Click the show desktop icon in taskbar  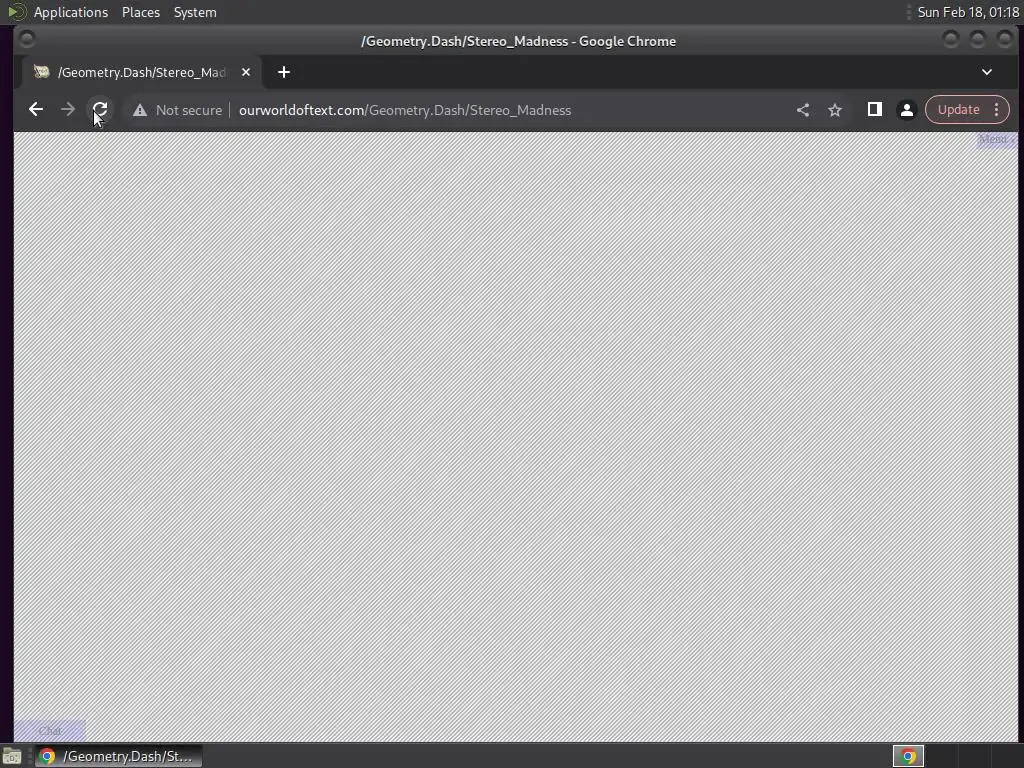point(12,756)
